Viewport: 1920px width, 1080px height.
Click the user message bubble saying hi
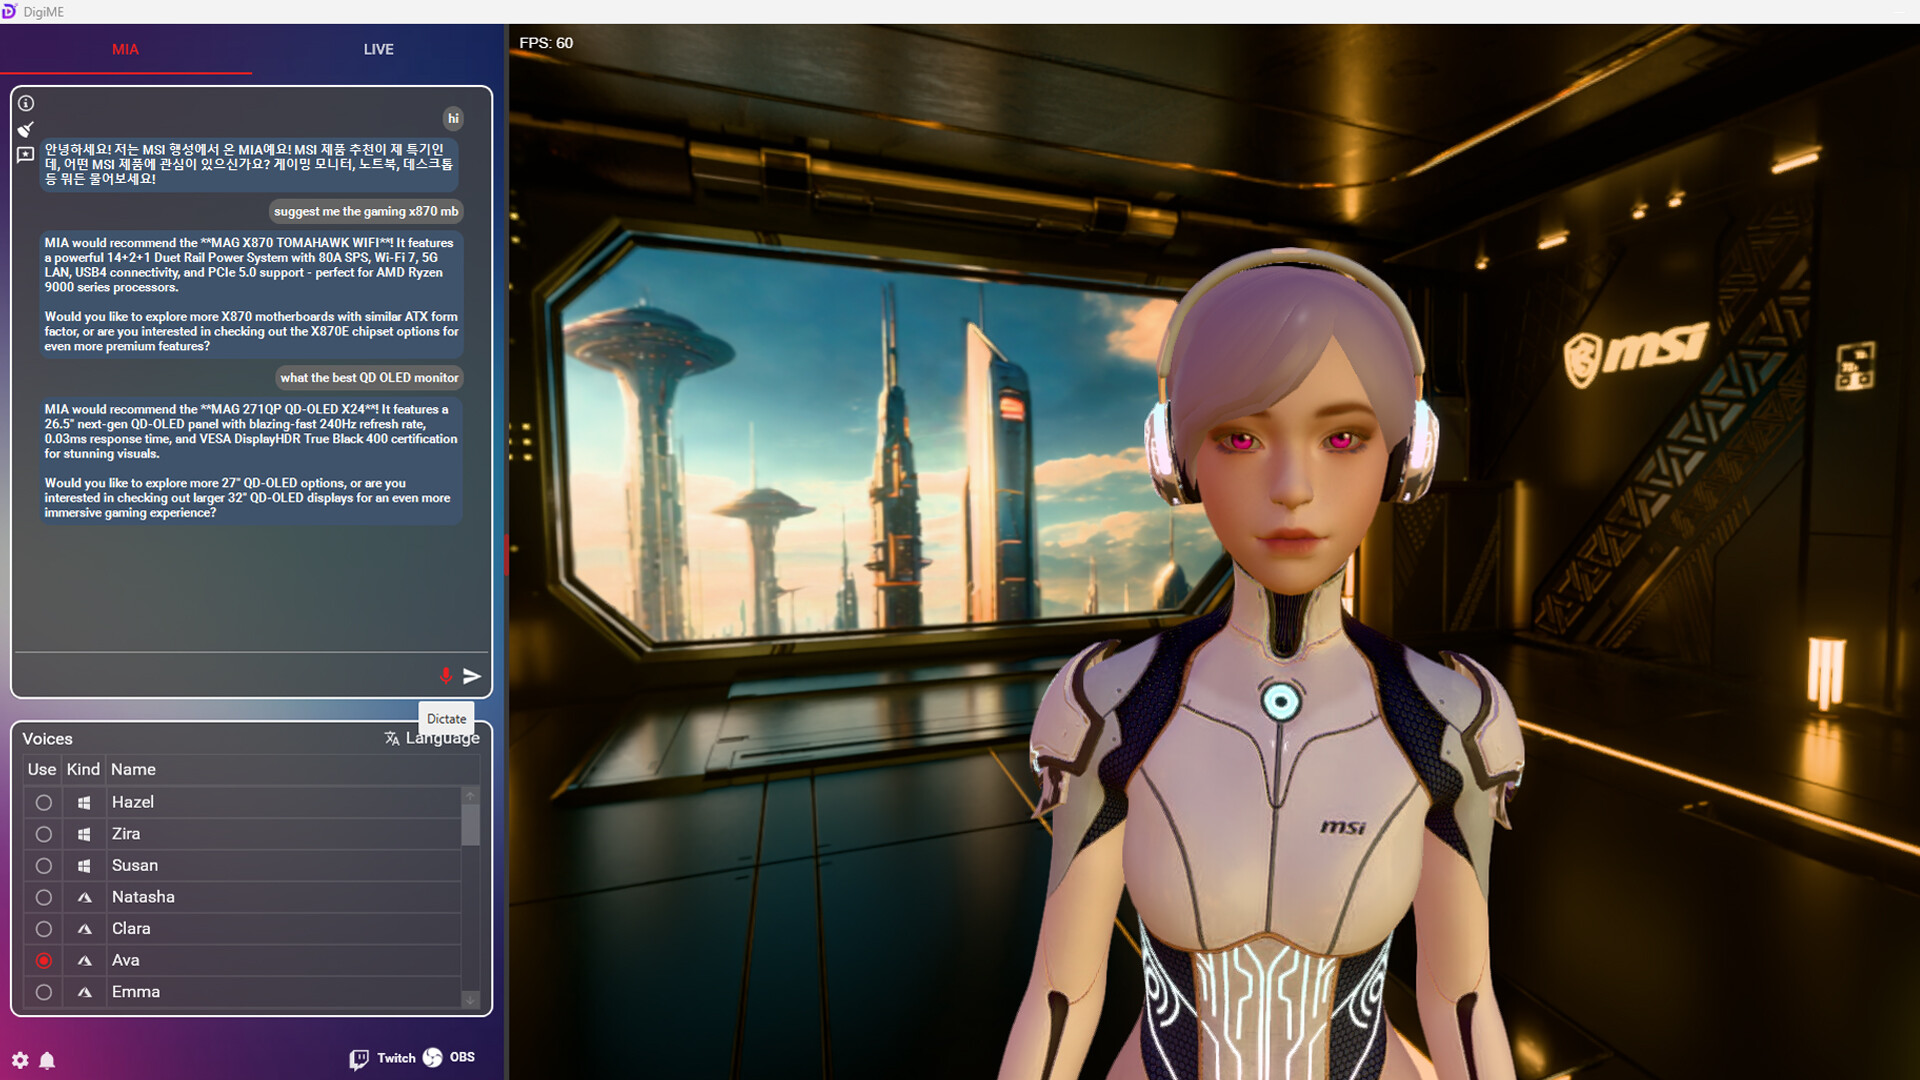452,118
